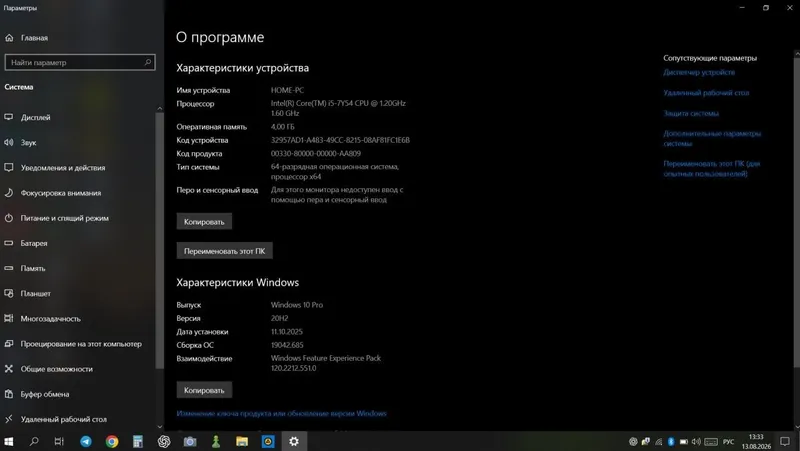Select the 19042.685 OS build text
This screenshot has height=451, width=800.
287,345
